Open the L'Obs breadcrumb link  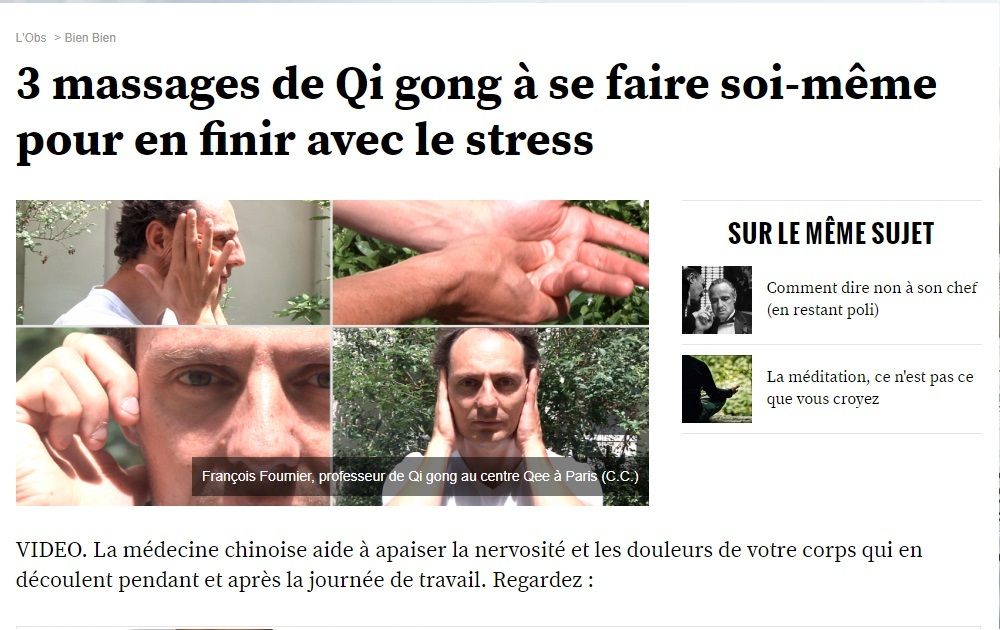pos(31,38)
